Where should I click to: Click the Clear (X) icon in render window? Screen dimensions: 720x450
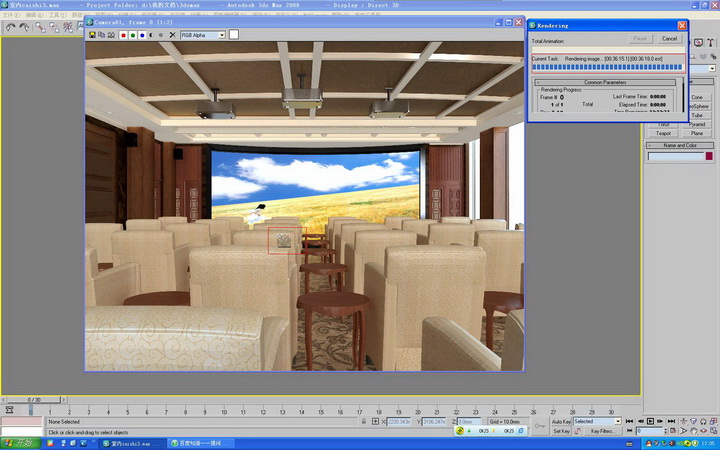pyautogui.click(x=172, y=35)
